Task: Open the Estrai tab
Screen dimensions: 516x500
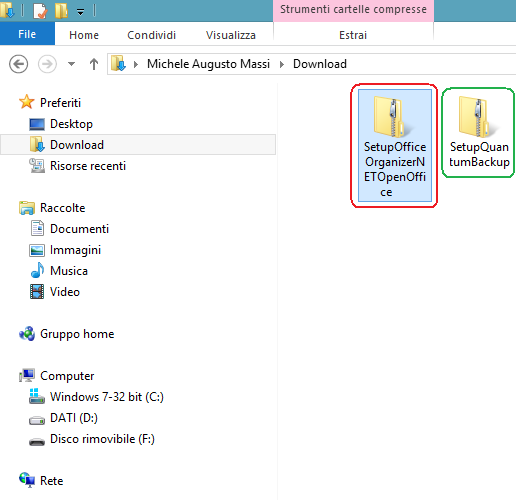Action: (x=353, y=35)
